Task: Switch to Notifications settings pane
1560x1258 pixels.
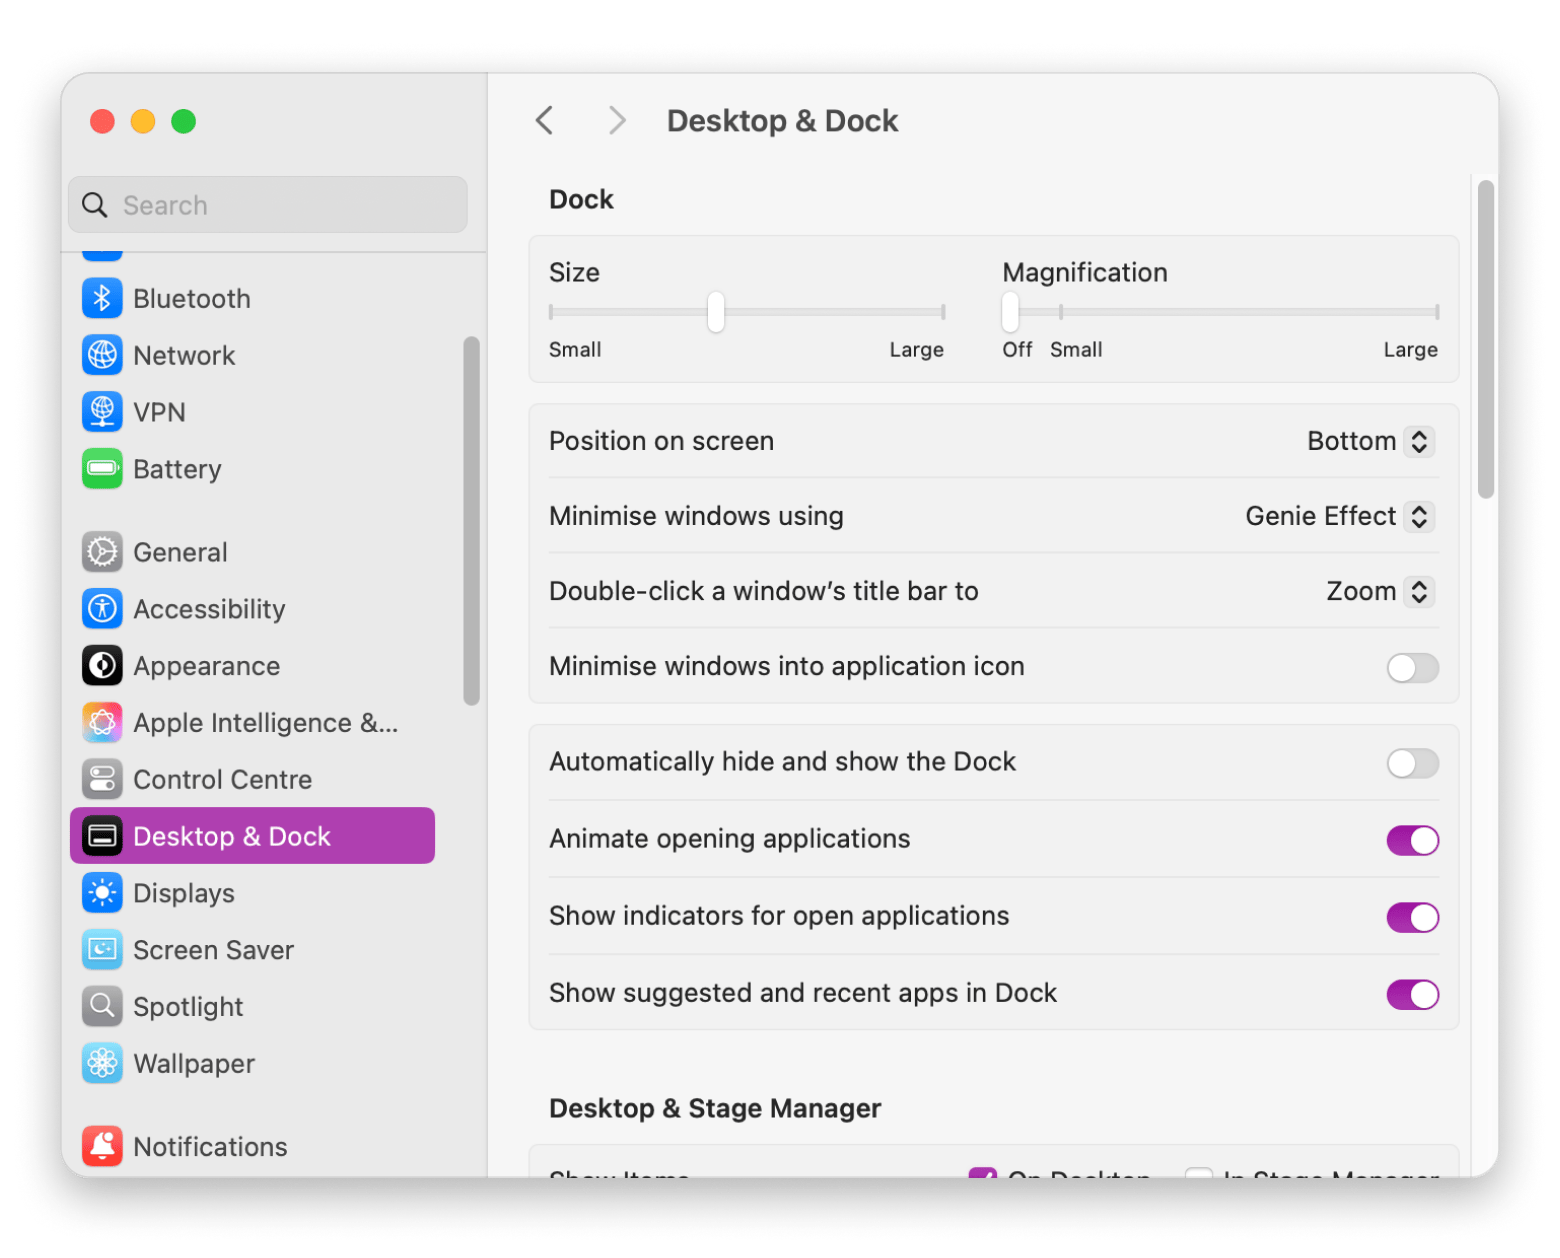Action: pos(210,1147)
